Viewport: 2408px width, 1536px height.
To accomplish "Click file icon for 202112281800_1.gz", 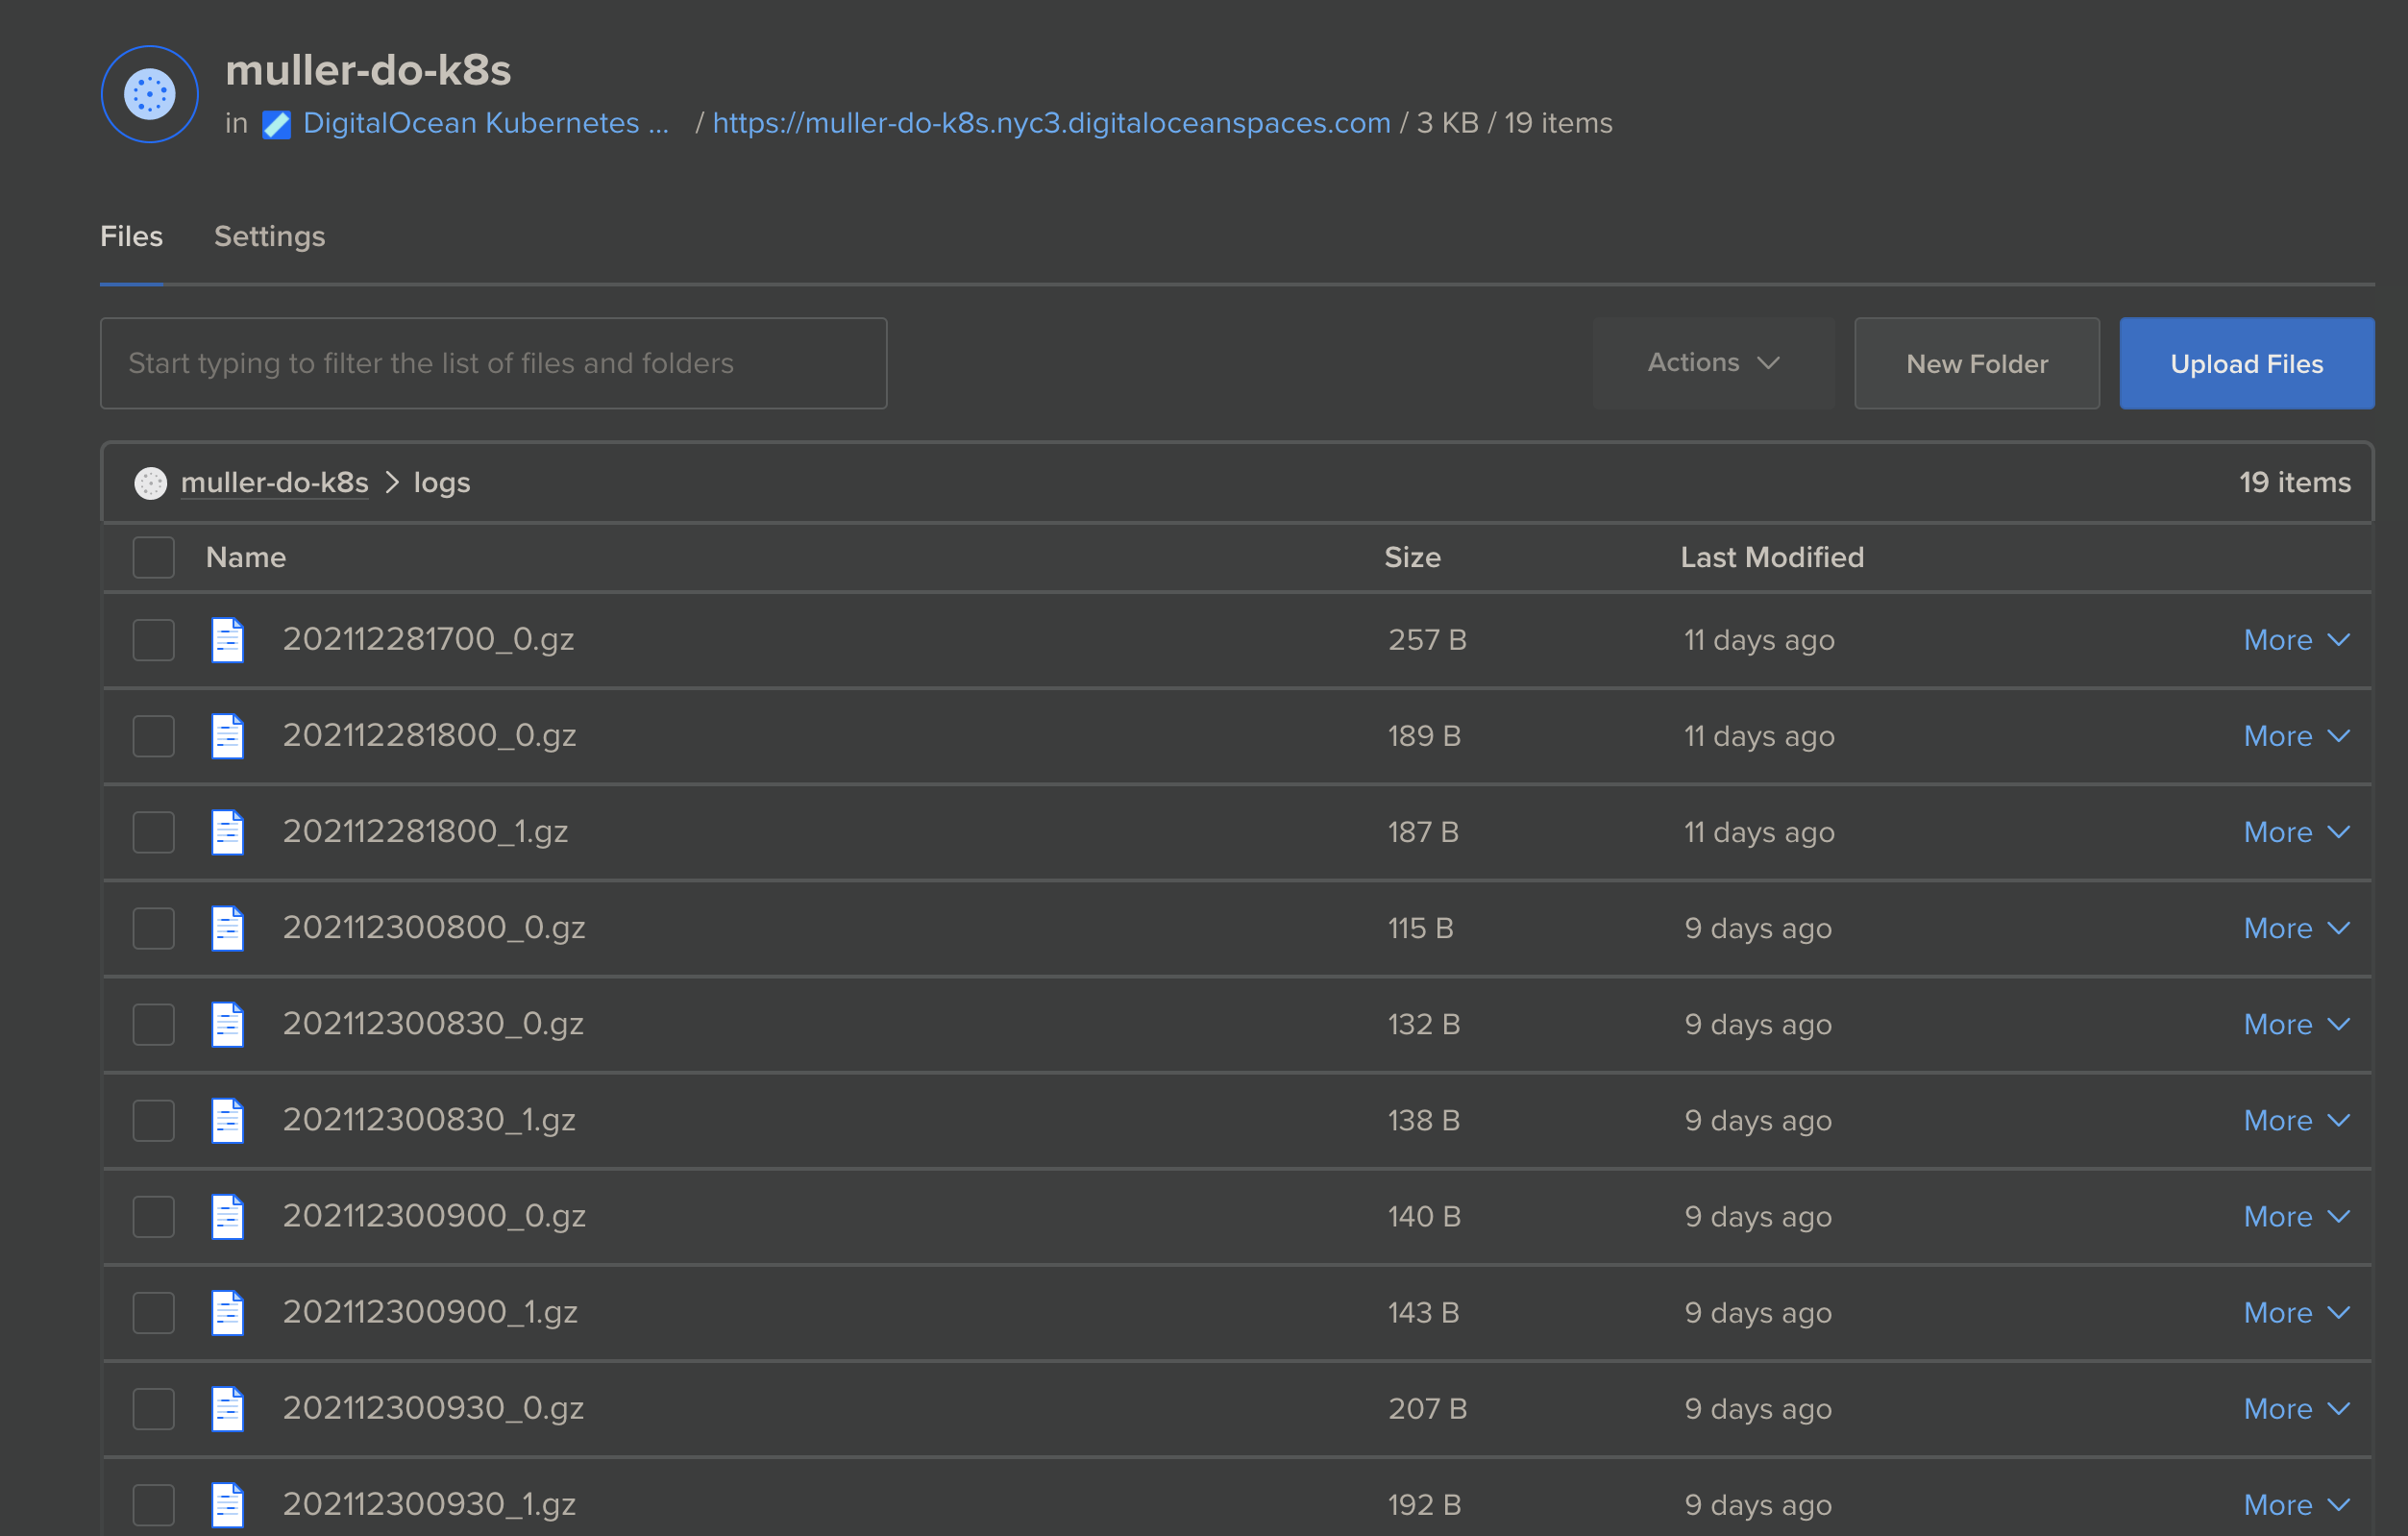I will (x=228, y=832).
